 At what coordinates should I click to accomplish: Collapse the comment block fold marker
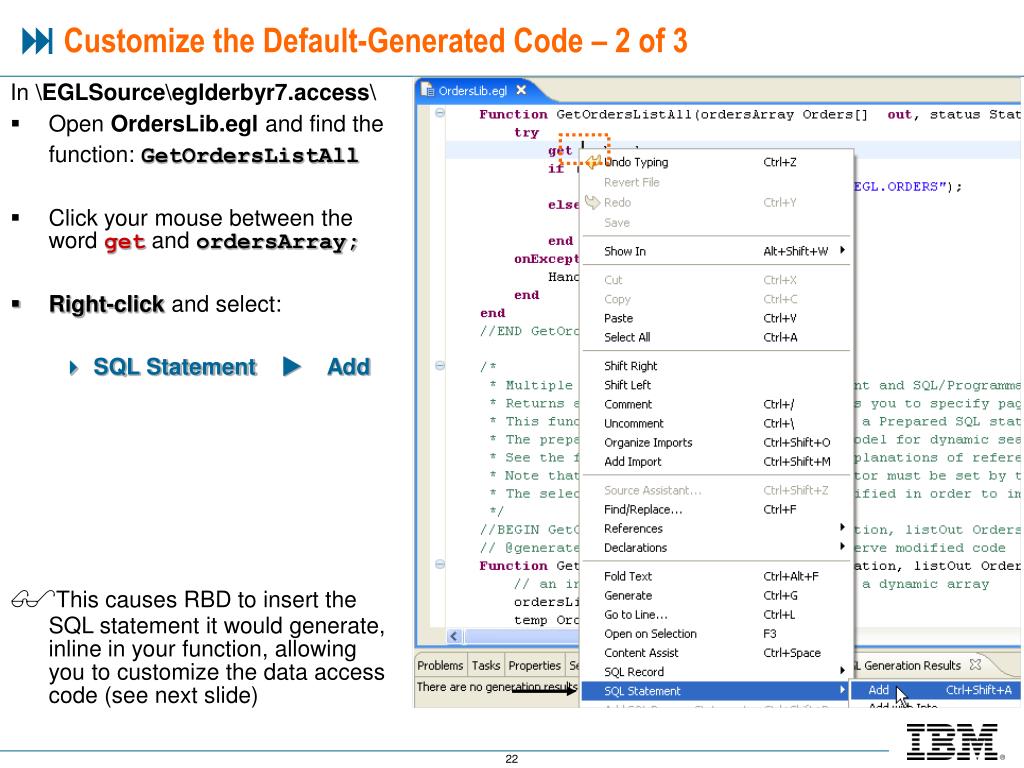point(439,366)
